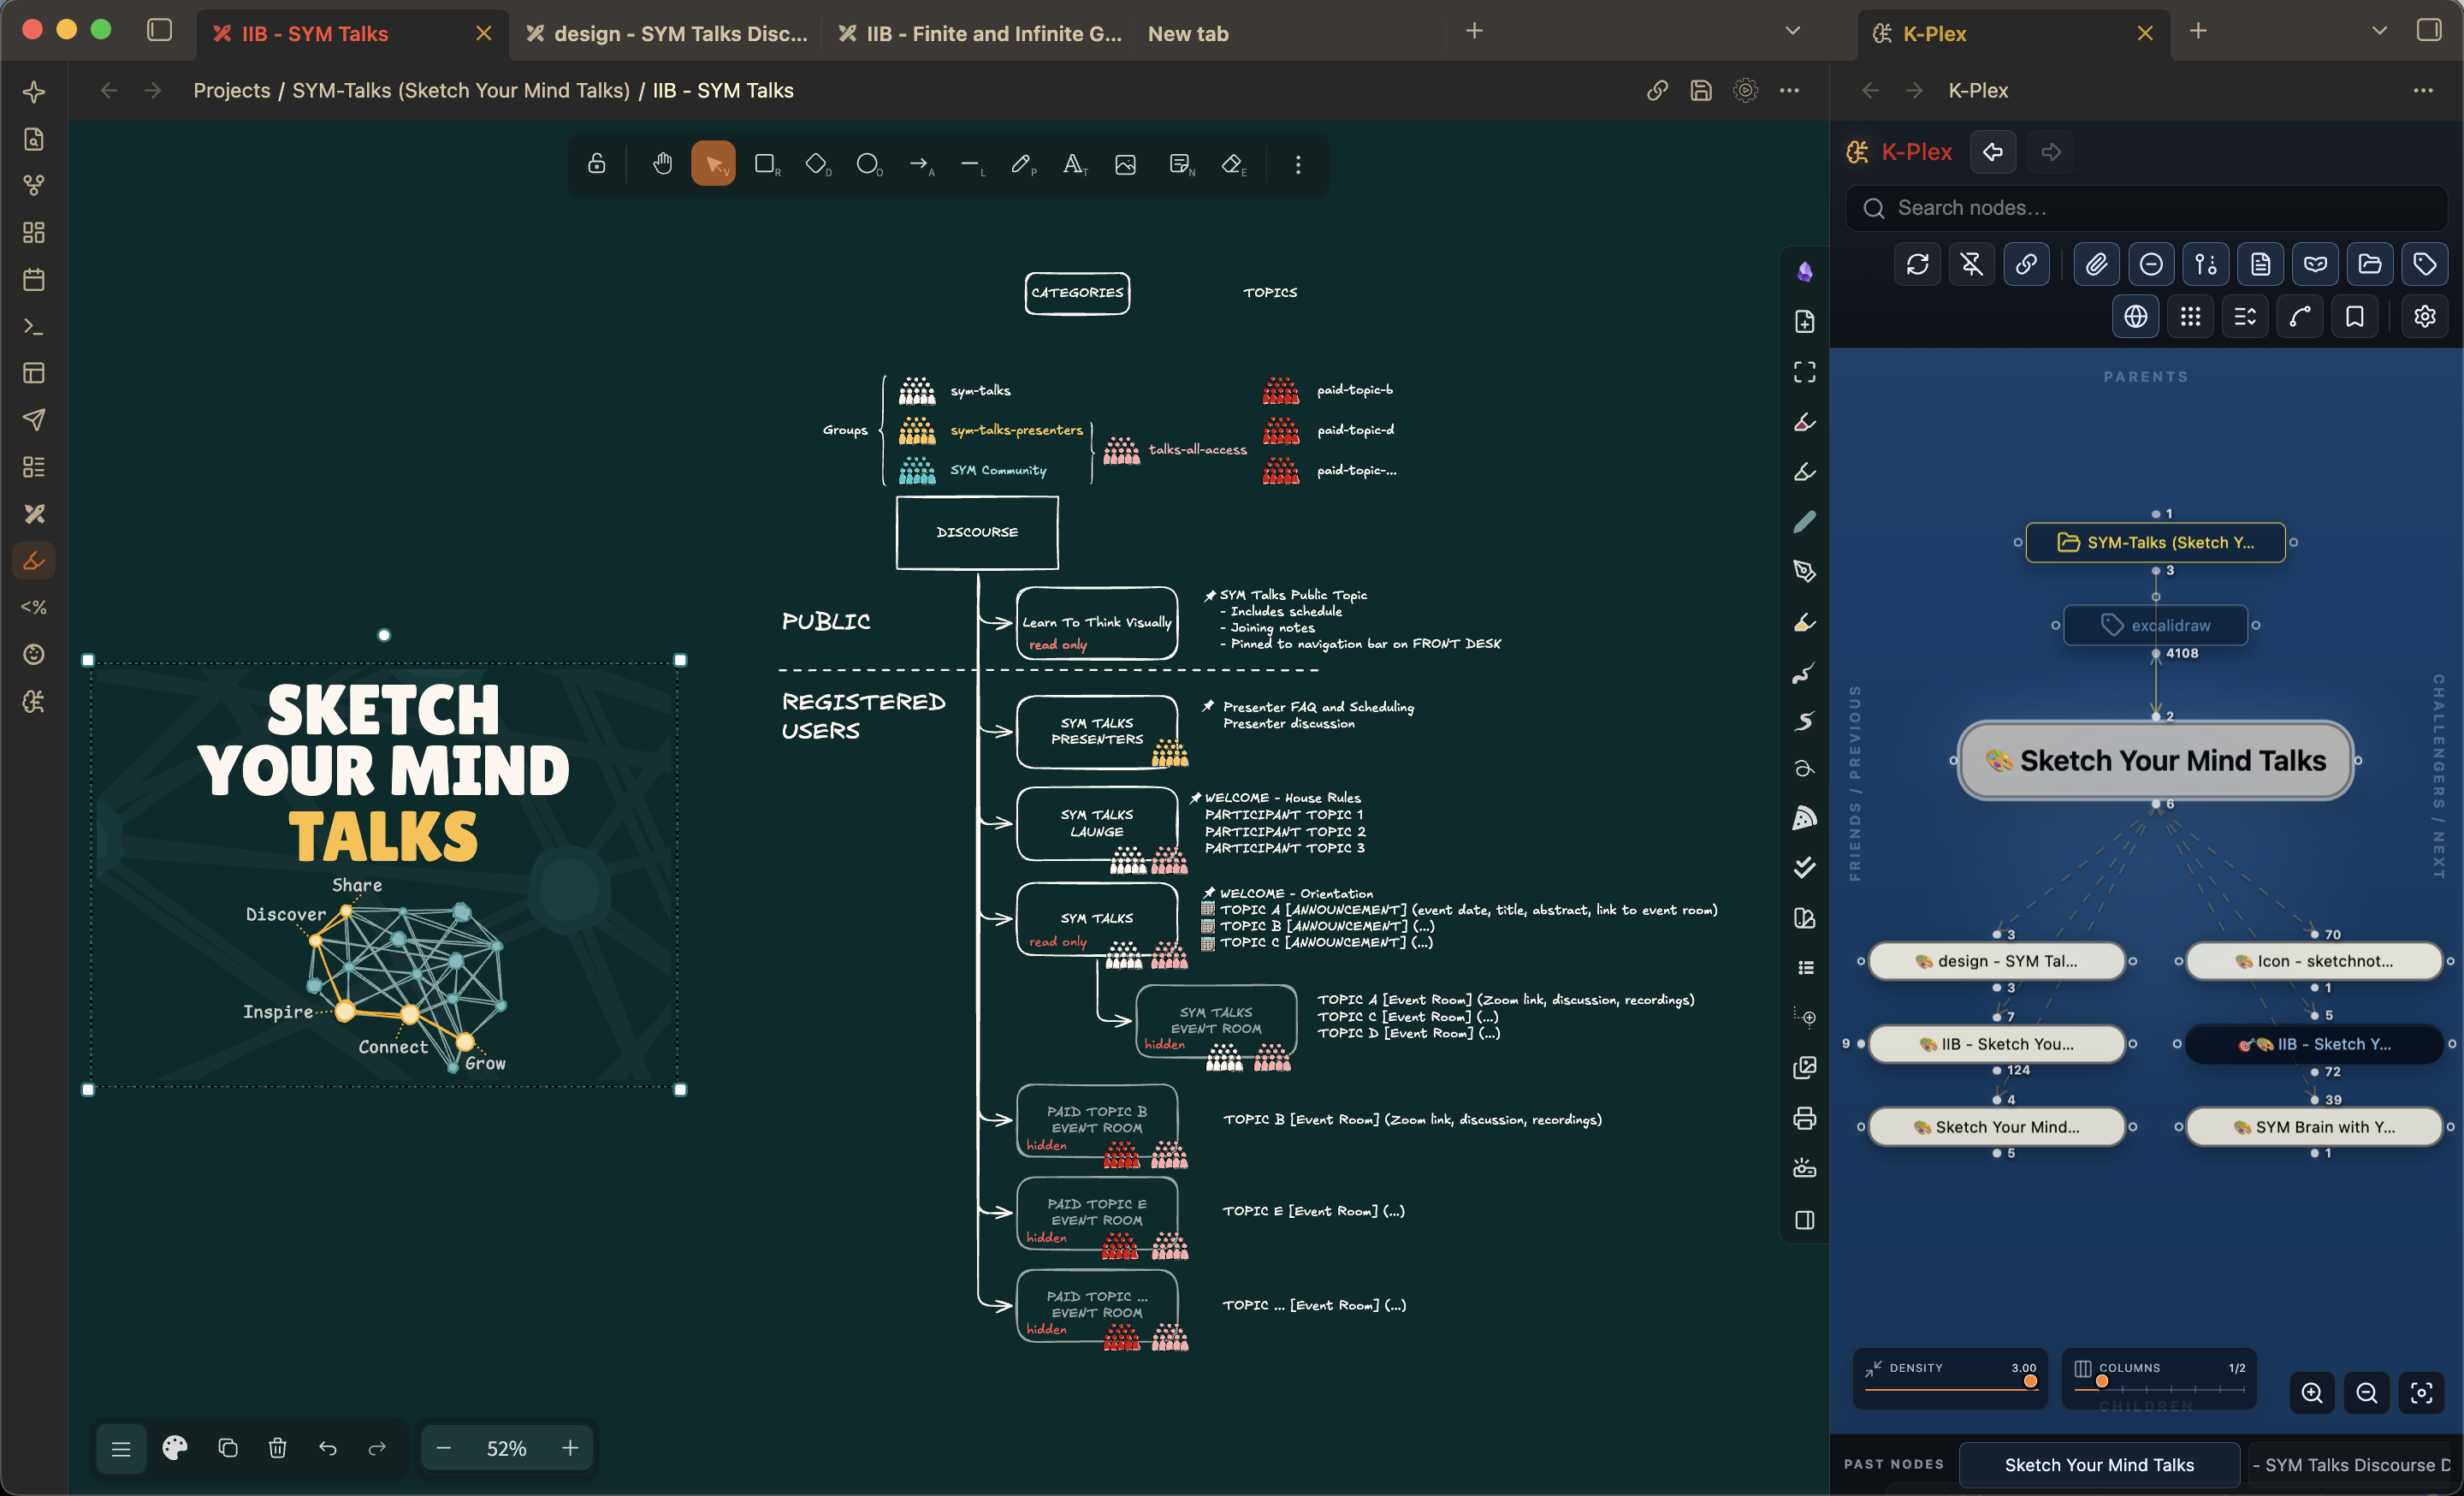Select the Diamond shape tool
Viewport: 2464px width, 1496px height.
(818, 164)
